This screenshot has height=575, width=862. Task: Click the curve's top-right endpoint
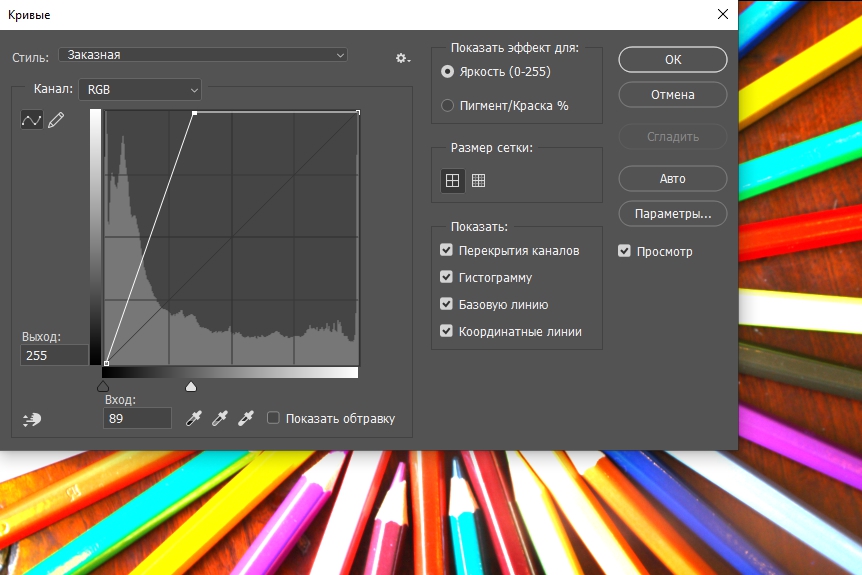[358, 112]
